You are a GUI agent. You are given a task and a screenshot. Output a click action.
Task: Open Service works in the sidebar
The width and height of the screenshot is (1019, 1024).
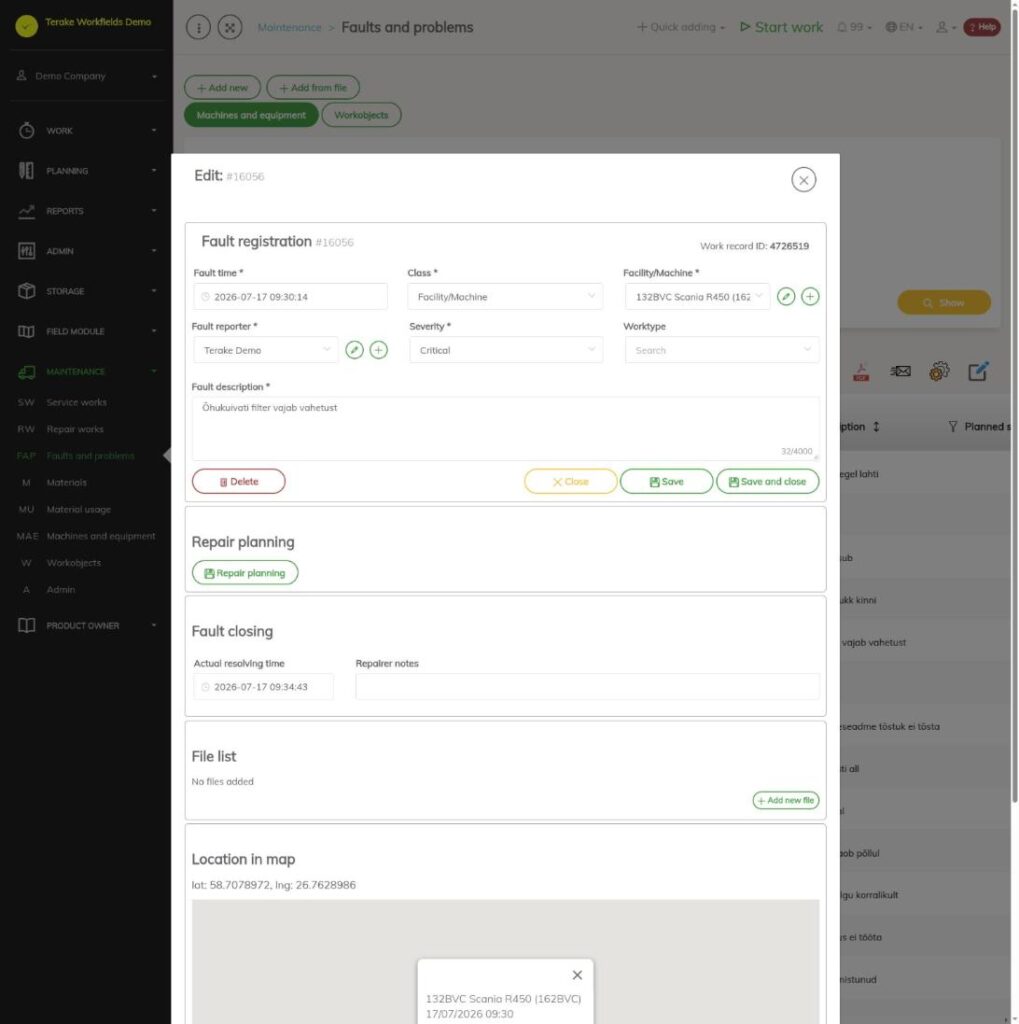[76, 402]
